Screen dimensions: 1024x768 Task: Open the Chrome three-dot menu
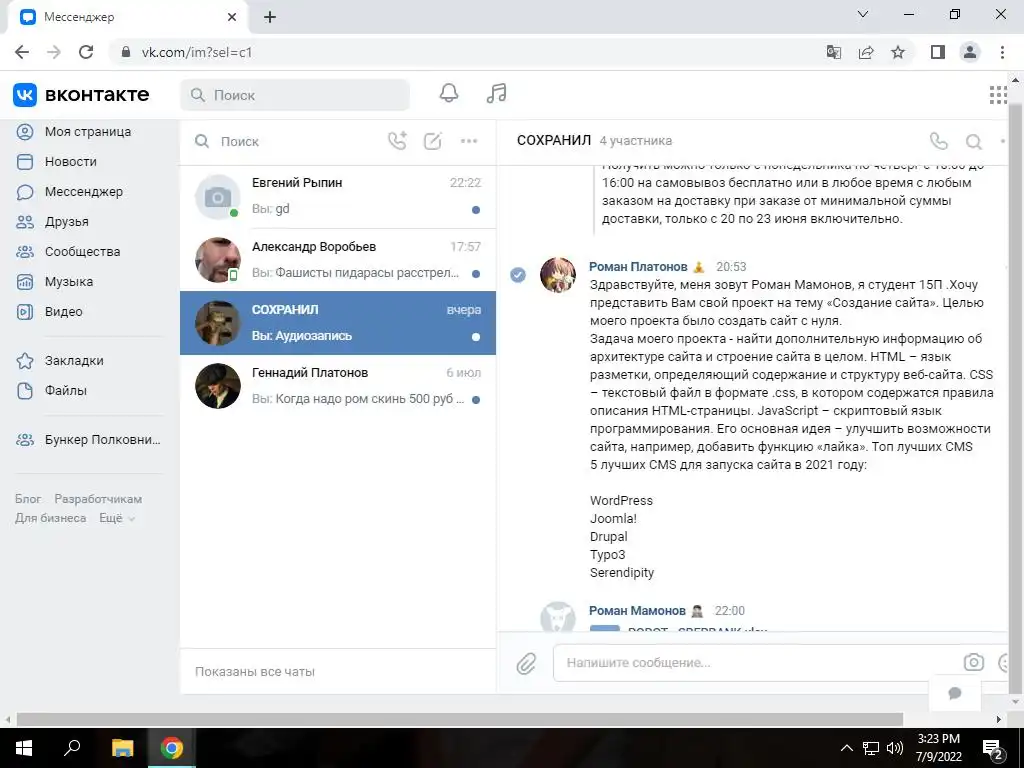click(x=1002, y=52)
